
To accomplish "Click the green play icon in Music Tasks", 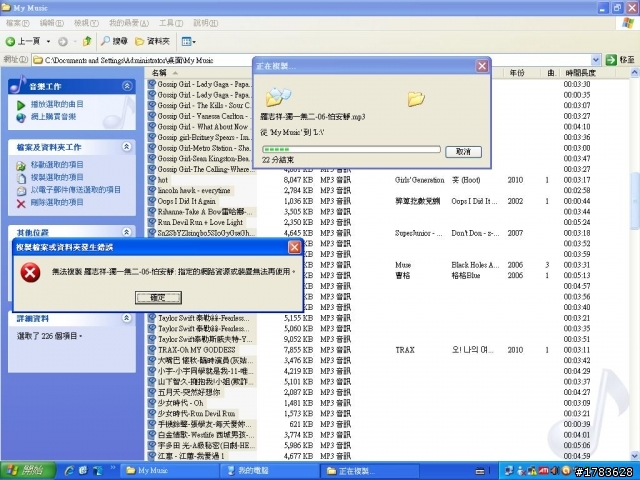I will click(21, 105).
